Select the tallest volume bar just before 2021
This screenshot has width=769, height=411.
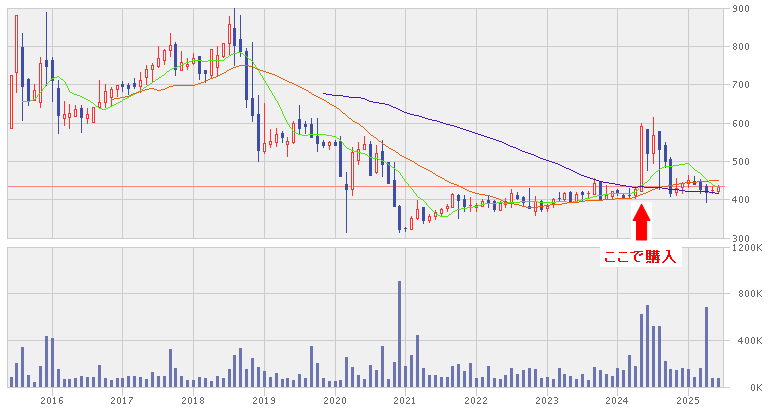coord(400,334)
